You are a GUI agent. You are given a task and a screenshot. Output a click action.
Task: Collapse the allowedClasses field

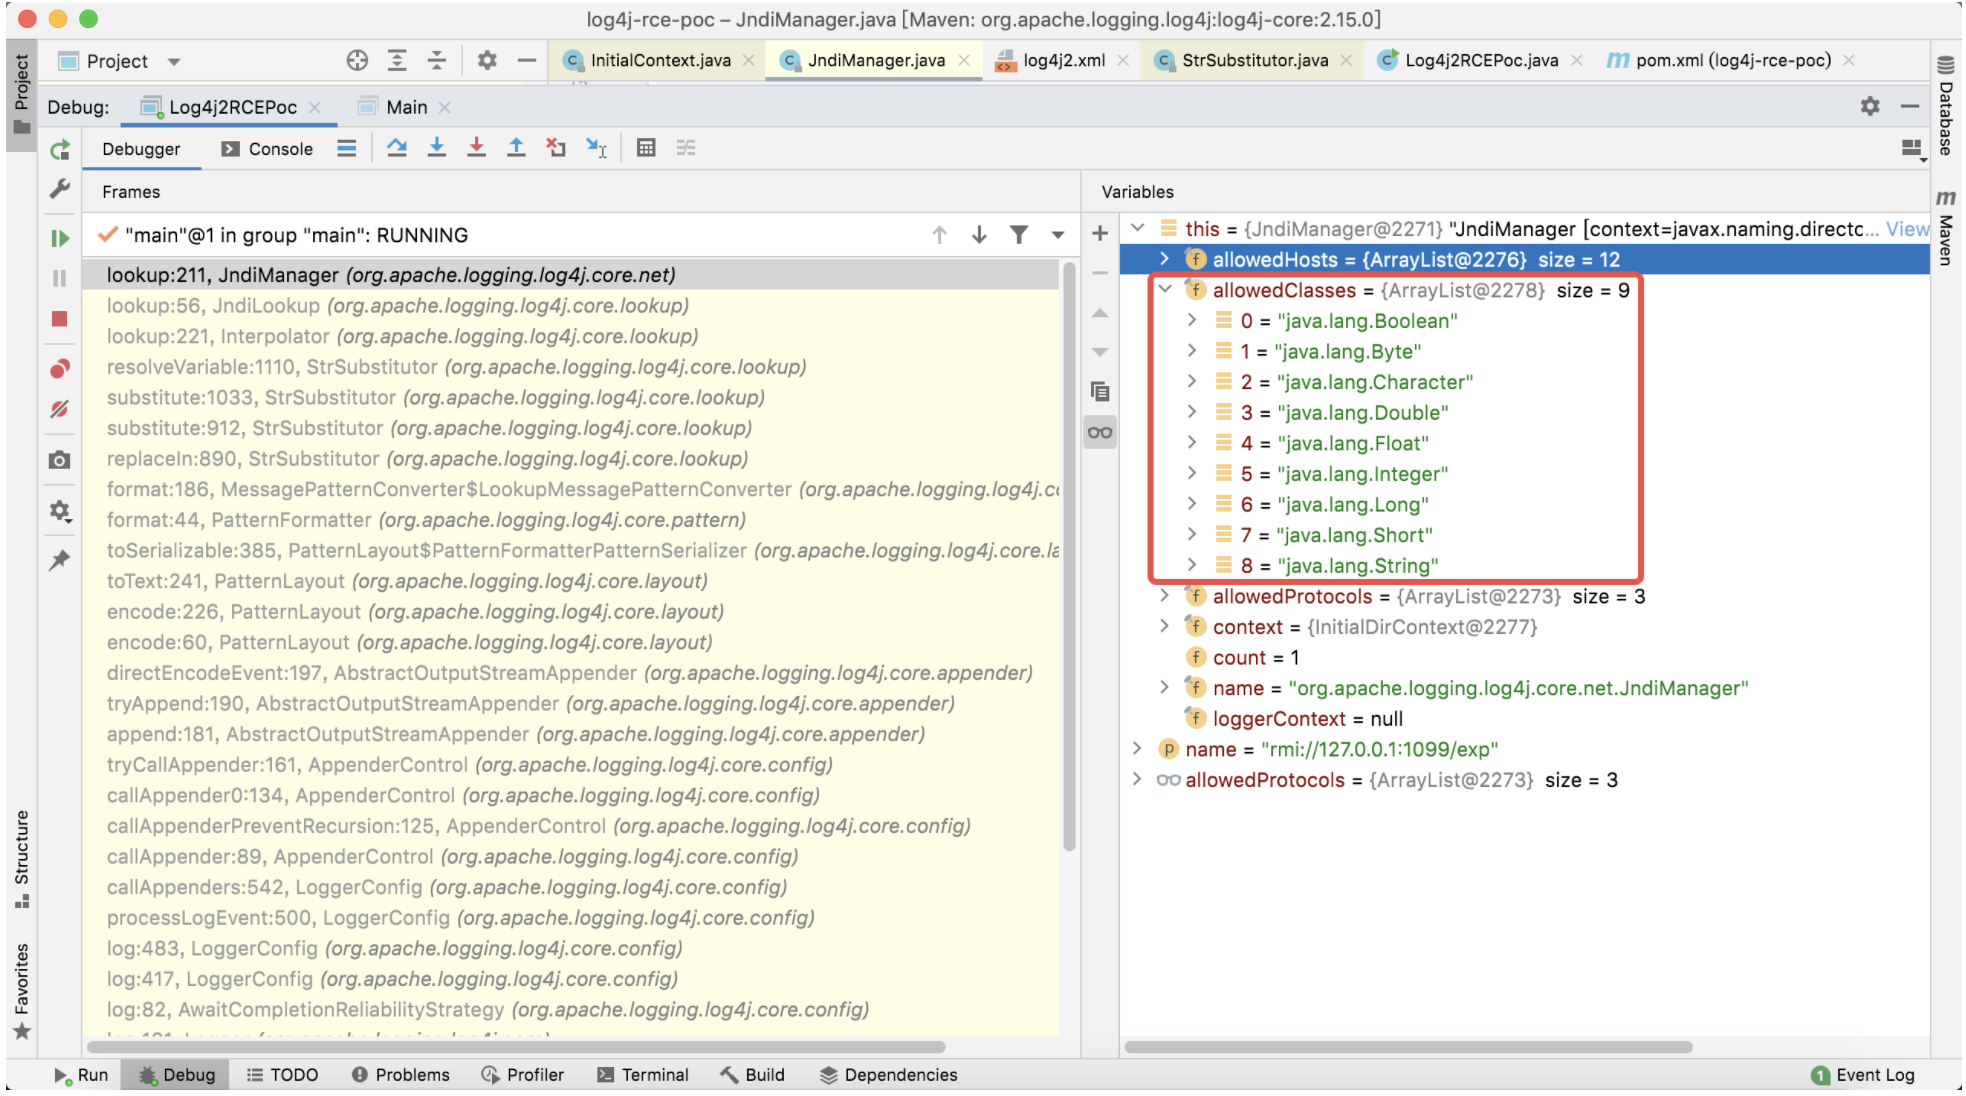pyautogui.click(x=1164, y=290)
